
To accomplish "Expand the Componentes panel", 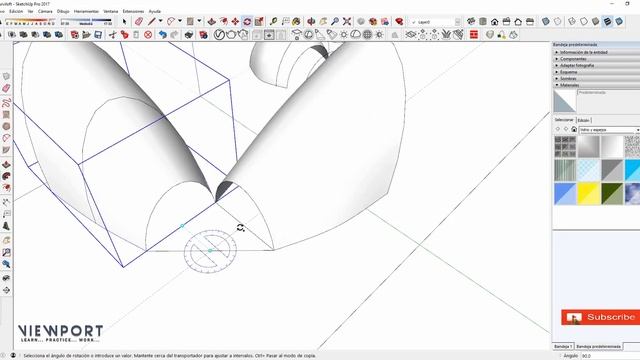I will click(596, 59).
